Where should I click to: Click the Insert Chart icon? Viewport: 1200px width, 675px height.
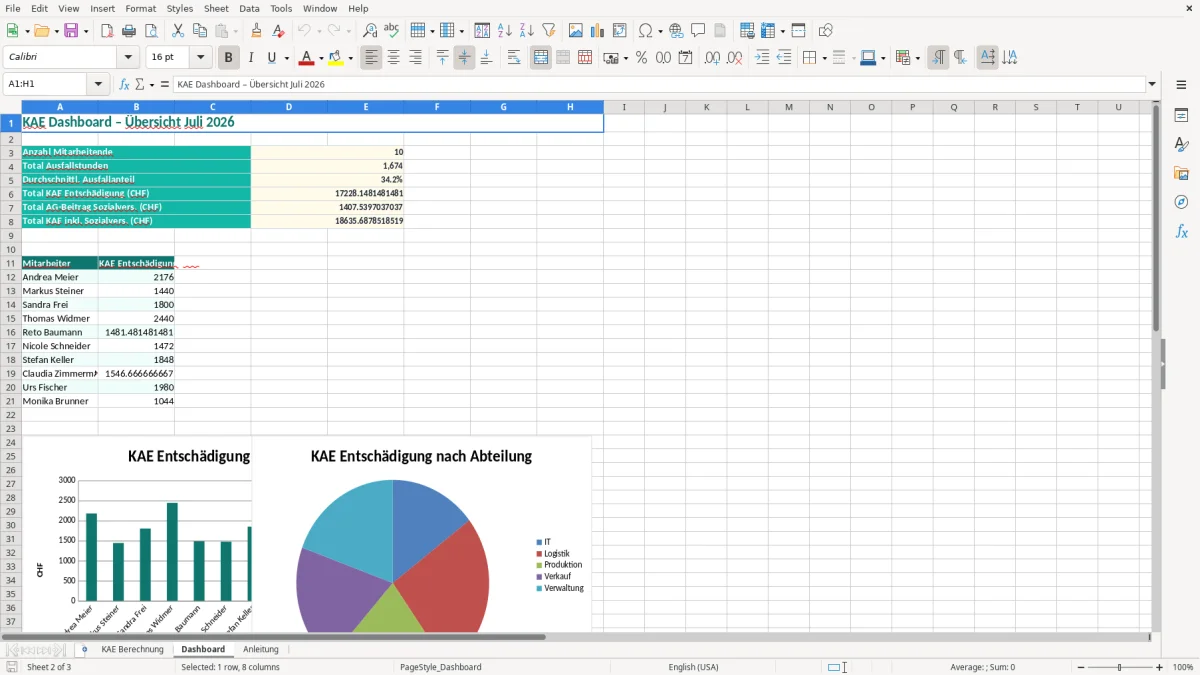pyautogui.click(x=598, y=31)
